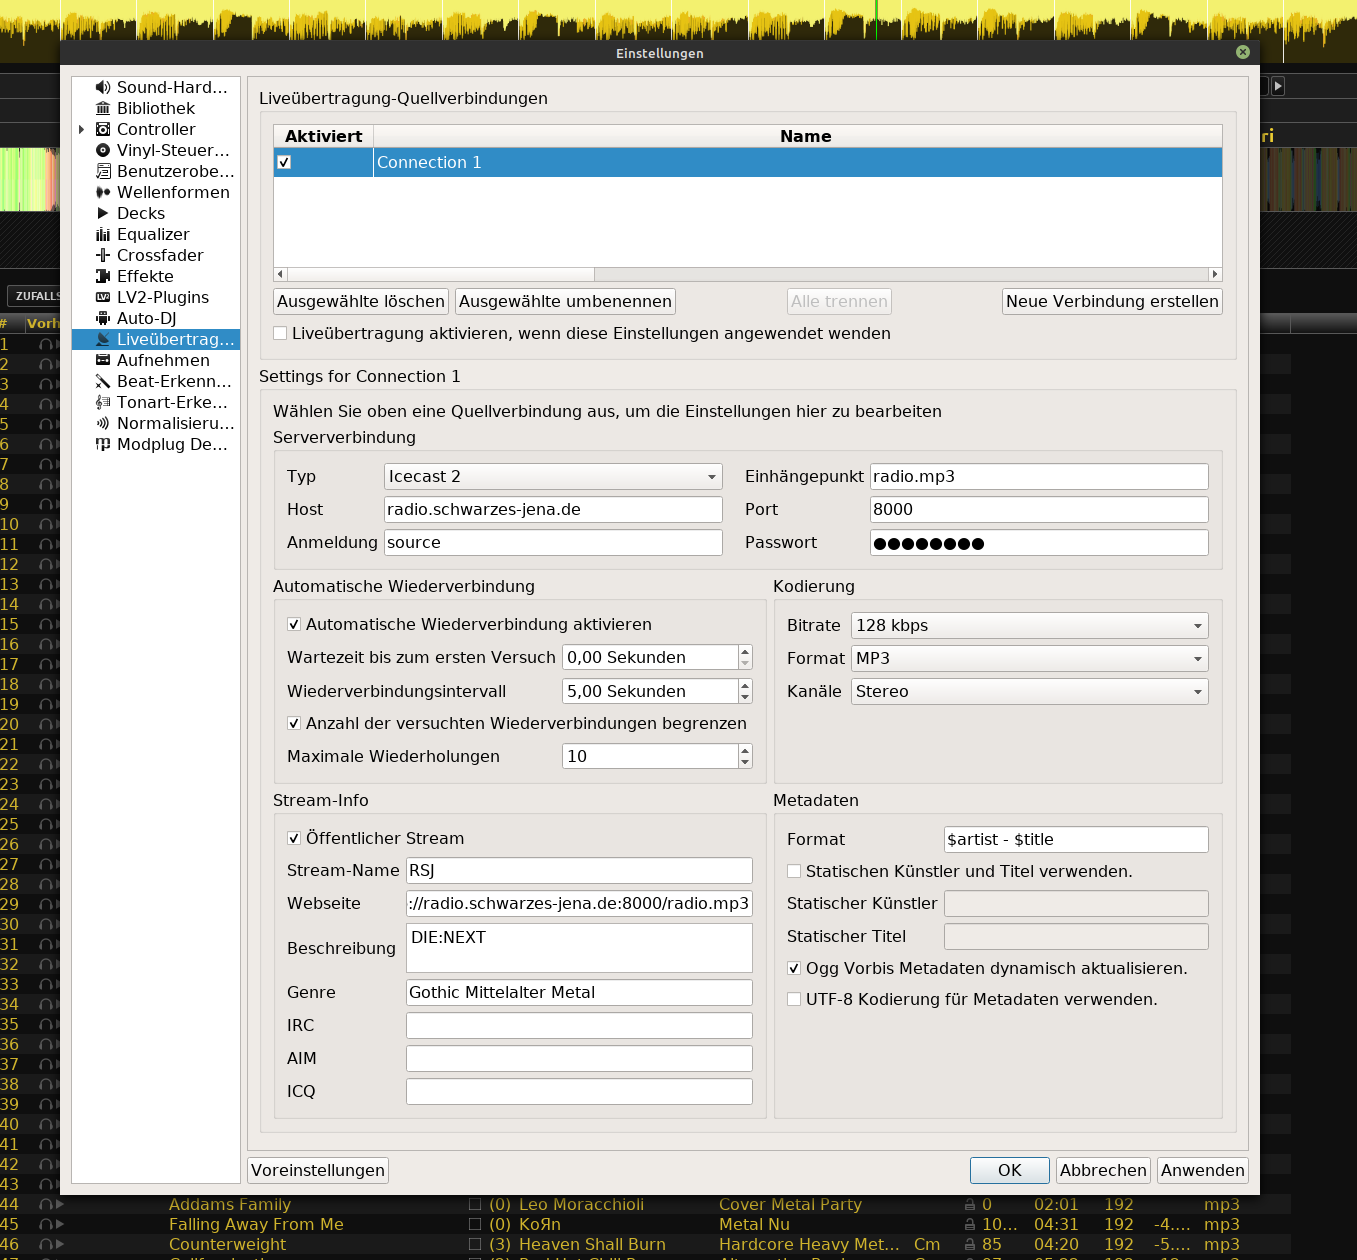Enable Liveübertragung aktivieren on apply checkbox
The height and width of the screenshot is (1260, 1357).
pyautogui.click(x=280, y=333)
